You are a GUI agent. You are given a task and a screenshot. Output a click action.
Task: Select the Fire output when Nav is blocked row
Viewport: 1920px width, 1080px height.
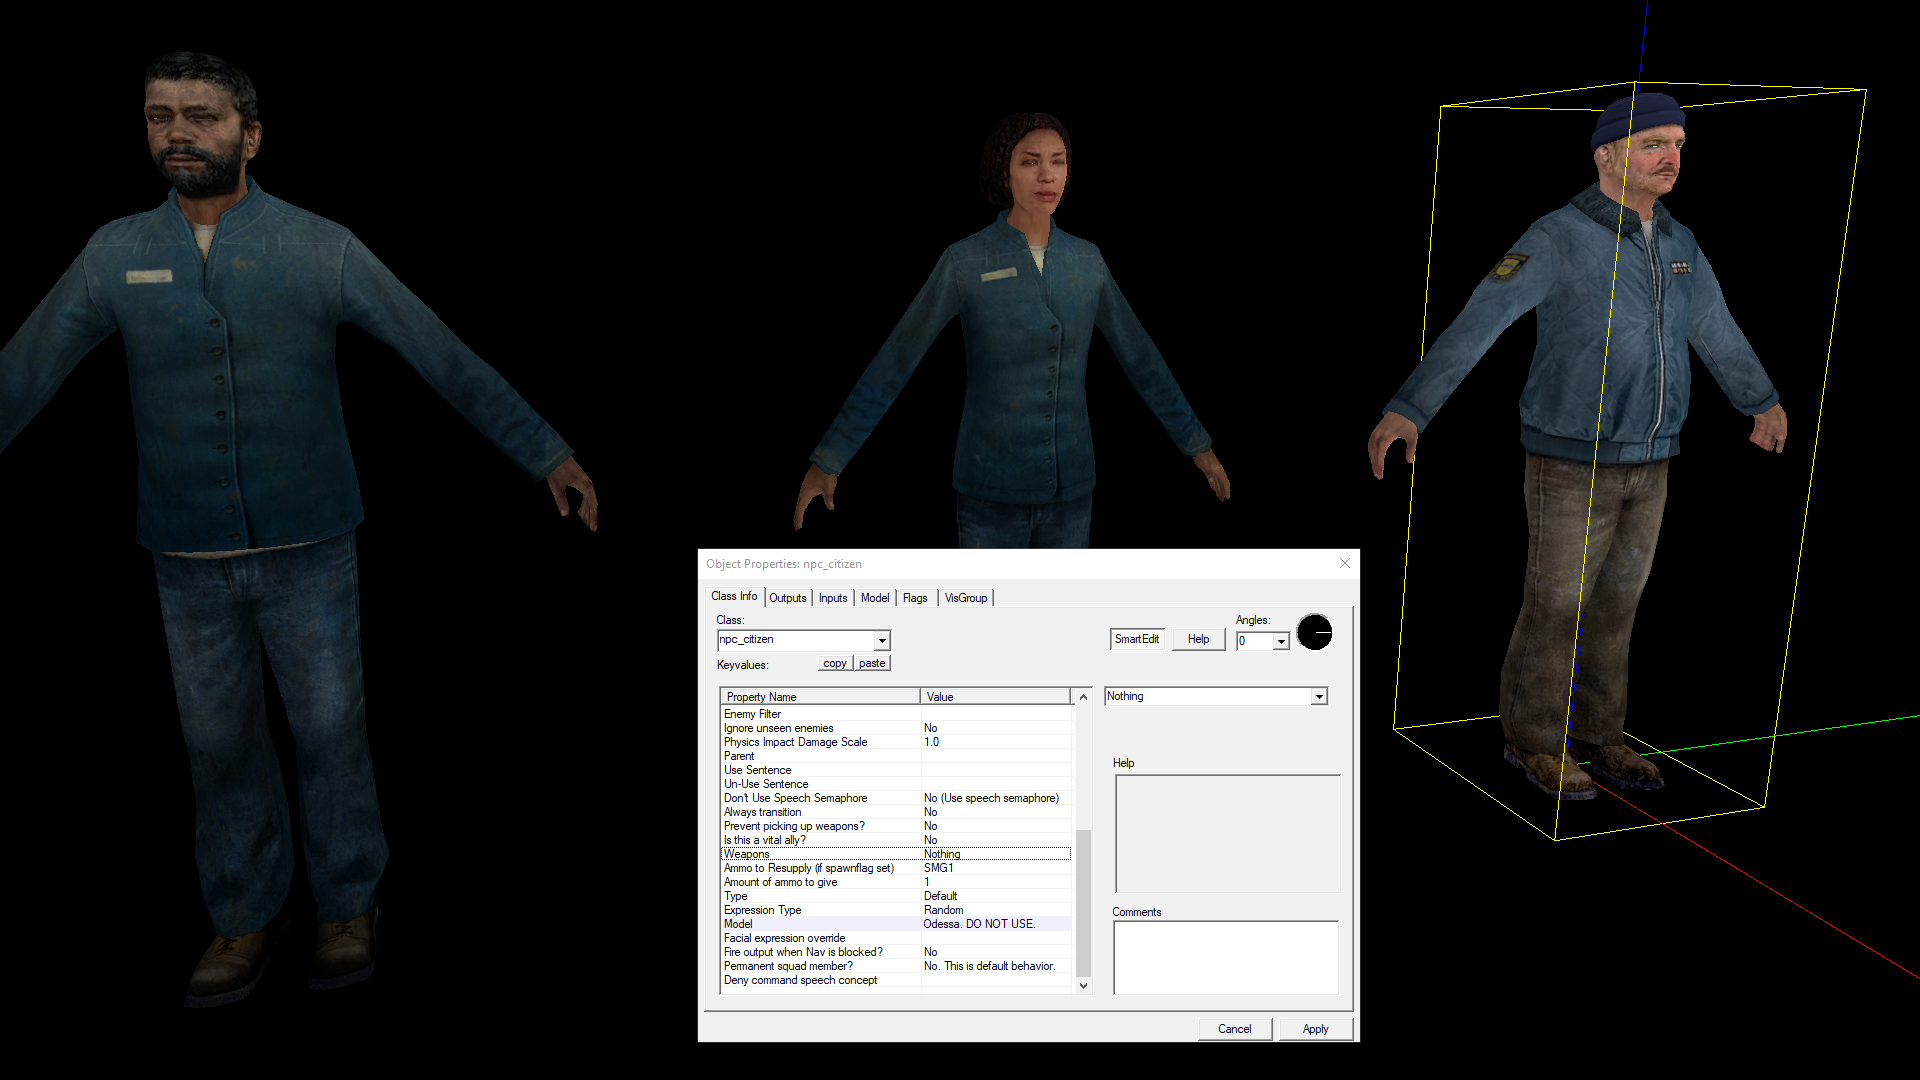coord(896,952)
